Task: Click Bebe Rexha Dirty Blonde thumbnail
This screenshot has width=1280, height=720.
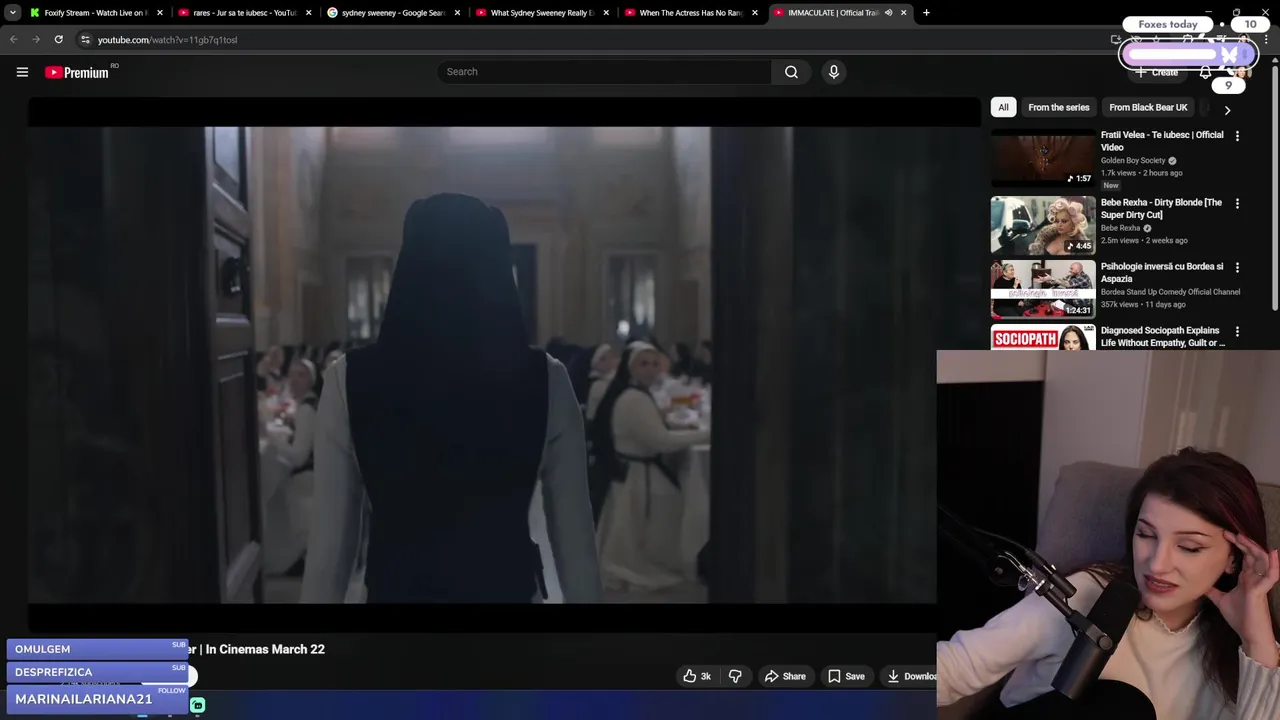Action: click(1043, 225)
